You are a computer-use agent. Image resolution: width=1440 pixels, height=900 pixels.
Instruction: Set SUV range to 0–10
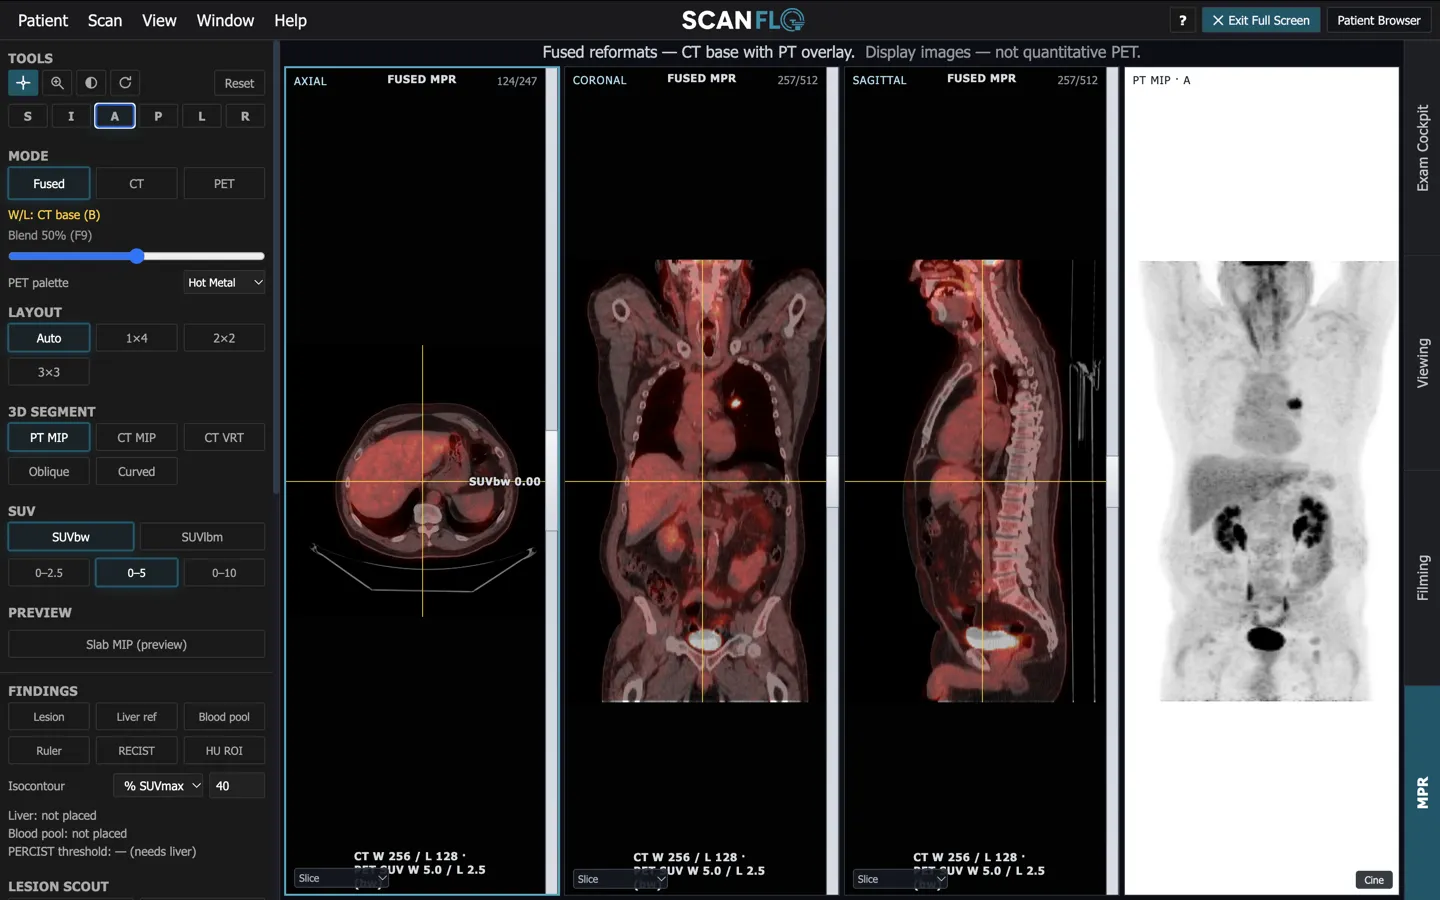[224, 573]
